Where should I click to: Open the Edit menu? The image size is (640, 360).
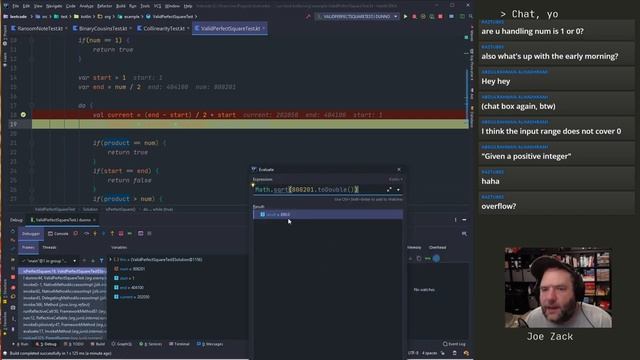(x=27, y=6)
